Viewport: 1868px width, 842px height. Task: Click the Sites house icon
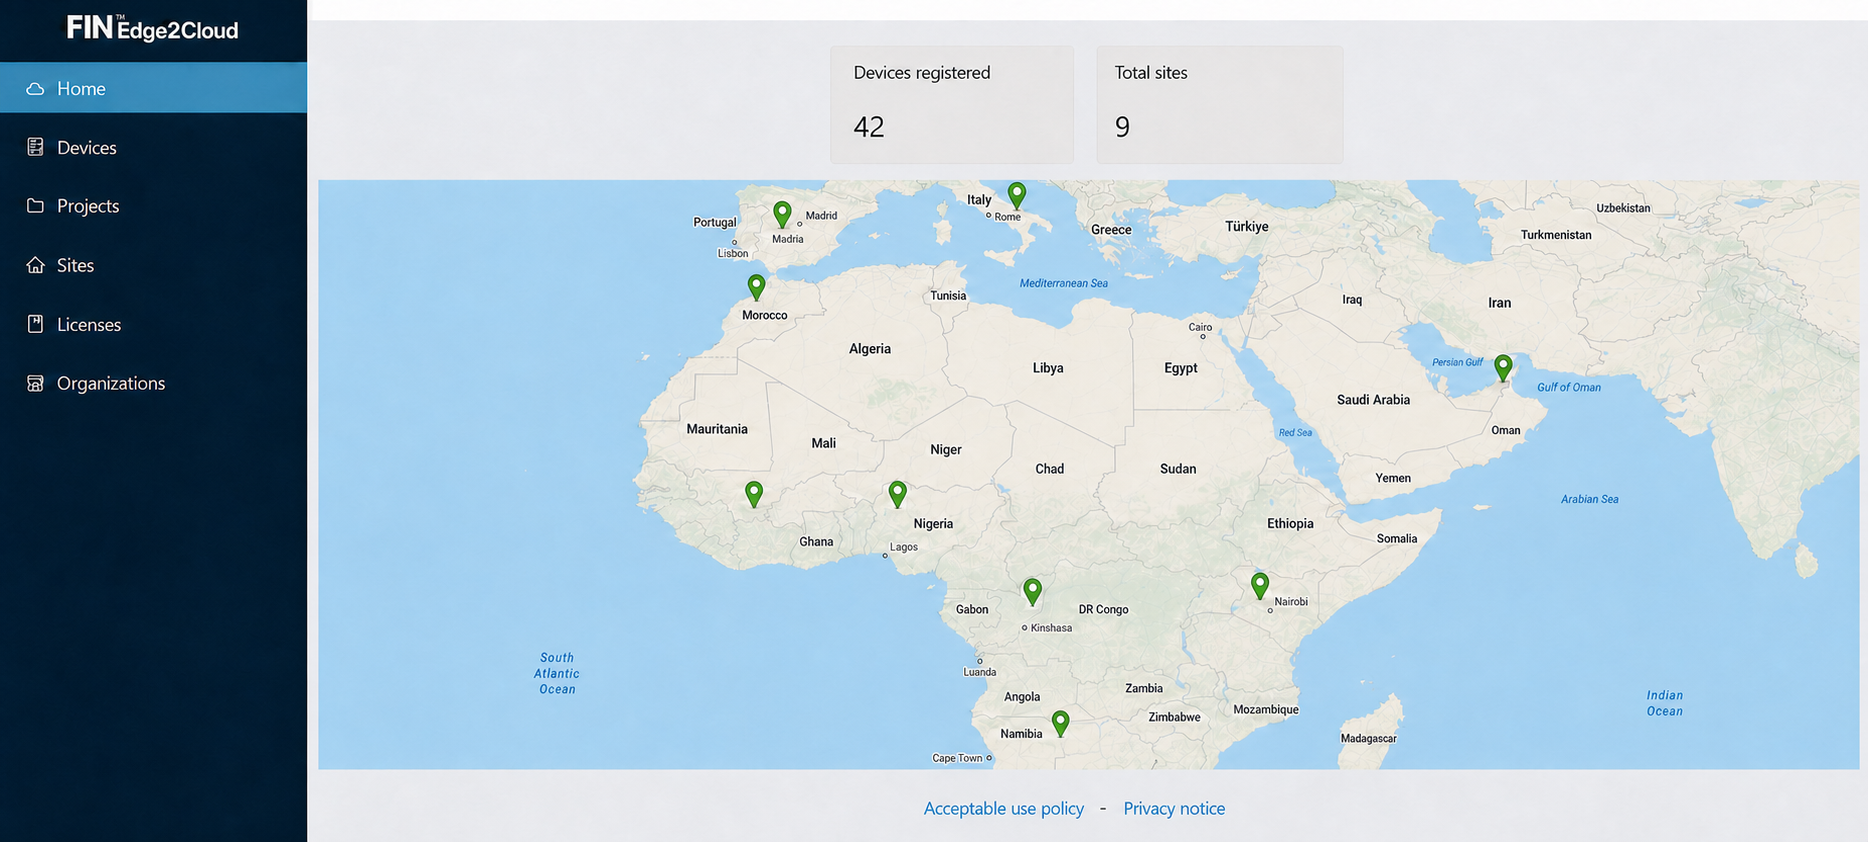tap(35, 265)
